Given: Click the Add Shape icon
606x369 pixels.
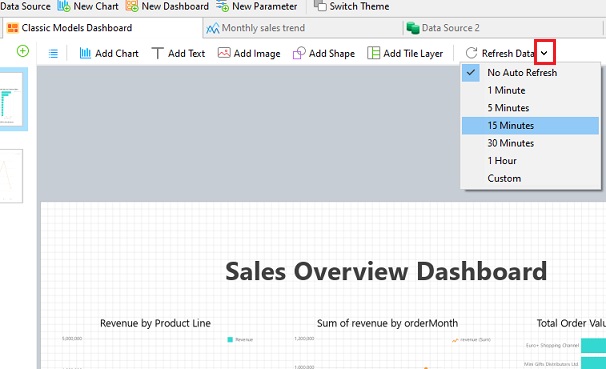Looking at the screenshot, I should point(299,53).
